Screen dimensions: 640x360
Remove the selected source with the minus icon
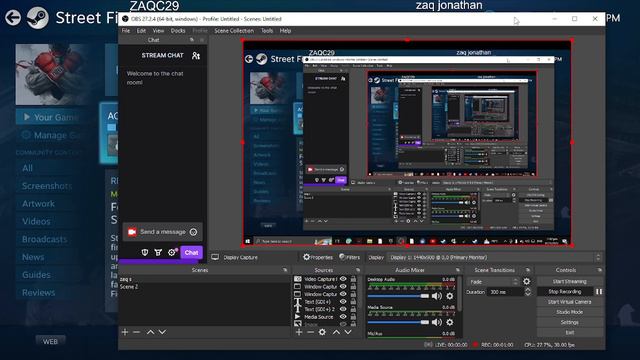click(310, 332)
